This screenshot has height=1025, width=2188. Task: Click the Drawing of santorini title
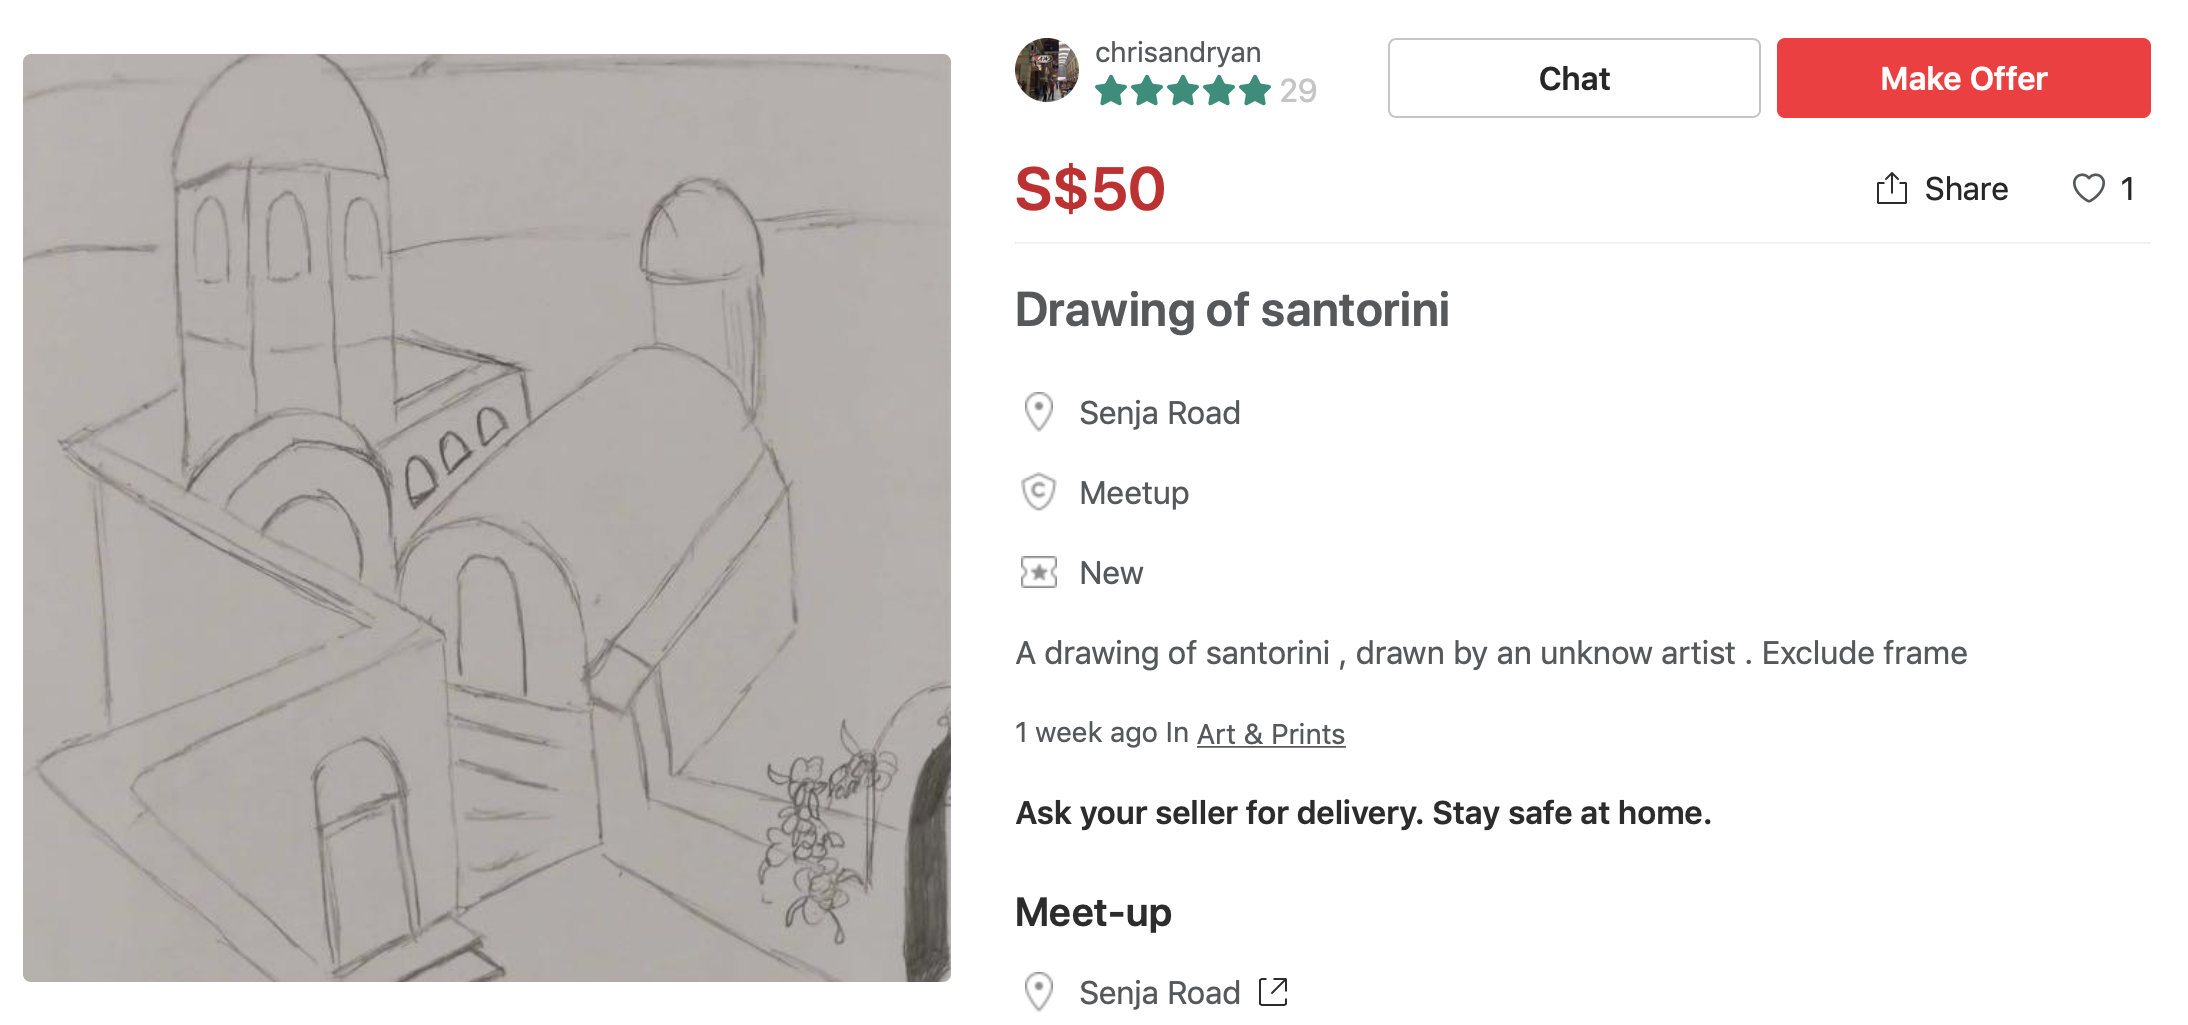click(x=1232, y=309)
